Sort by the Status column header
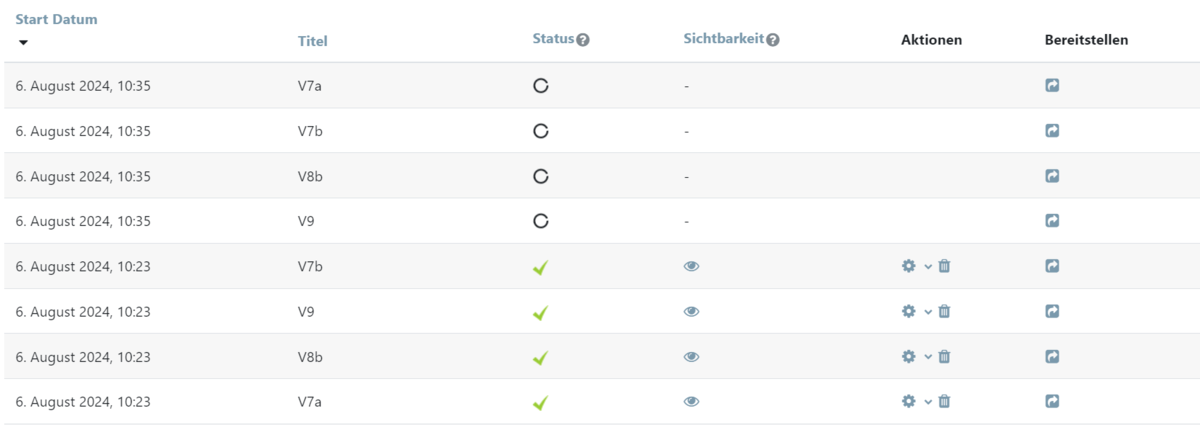Image resolution: width=1200 pixels, height=425 pixels. 553,39
